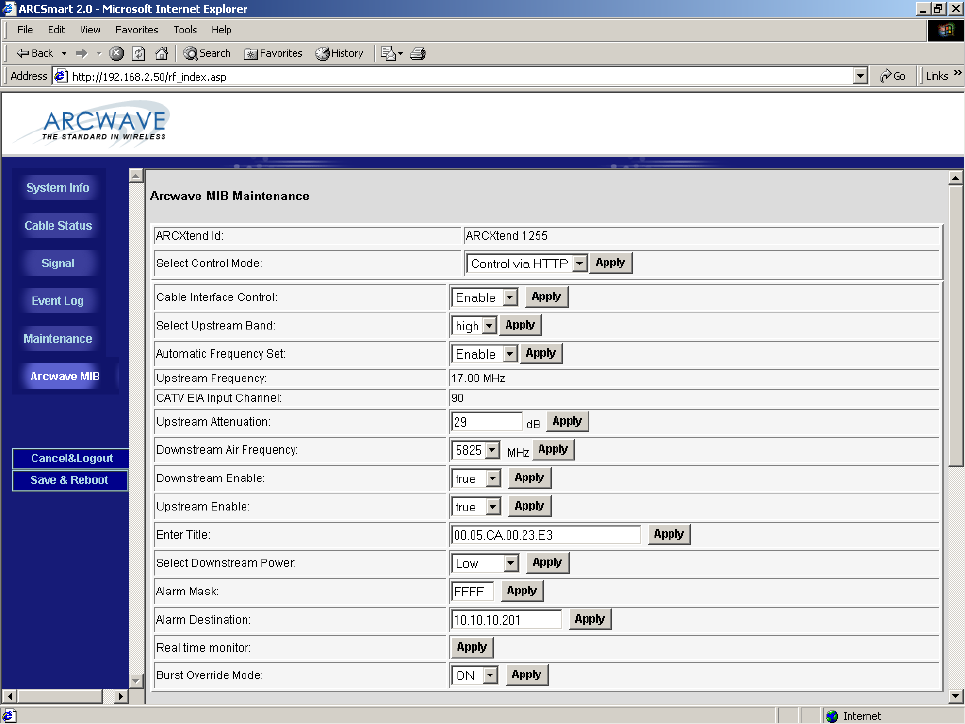Apply the Select Control Mode setting
965x724 pixels.
(x=611, y=263)
